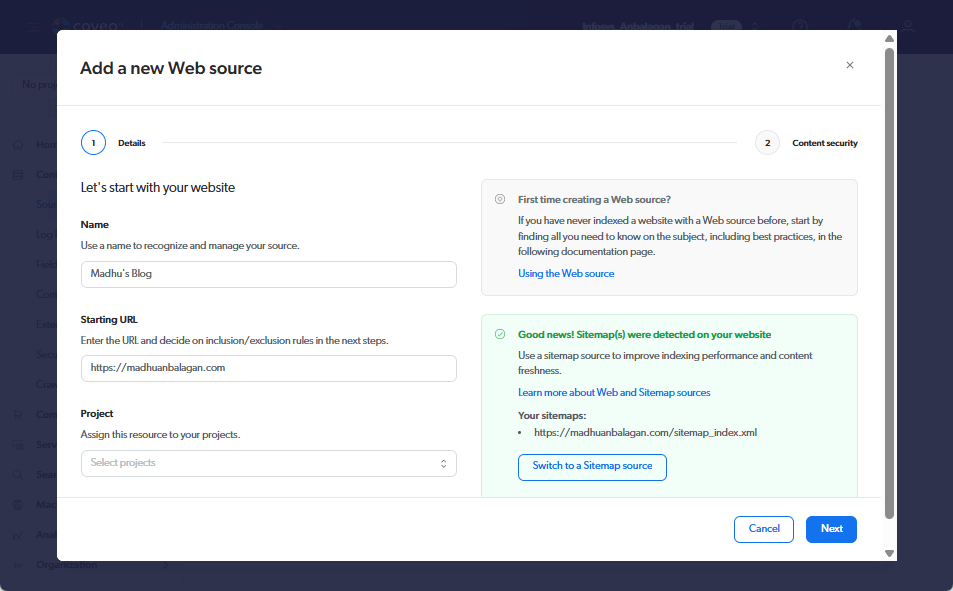This screenshot has width=953, height=591.
Task: Click the green checkmark icon beside Good news
Action: (x=500, y=334)
